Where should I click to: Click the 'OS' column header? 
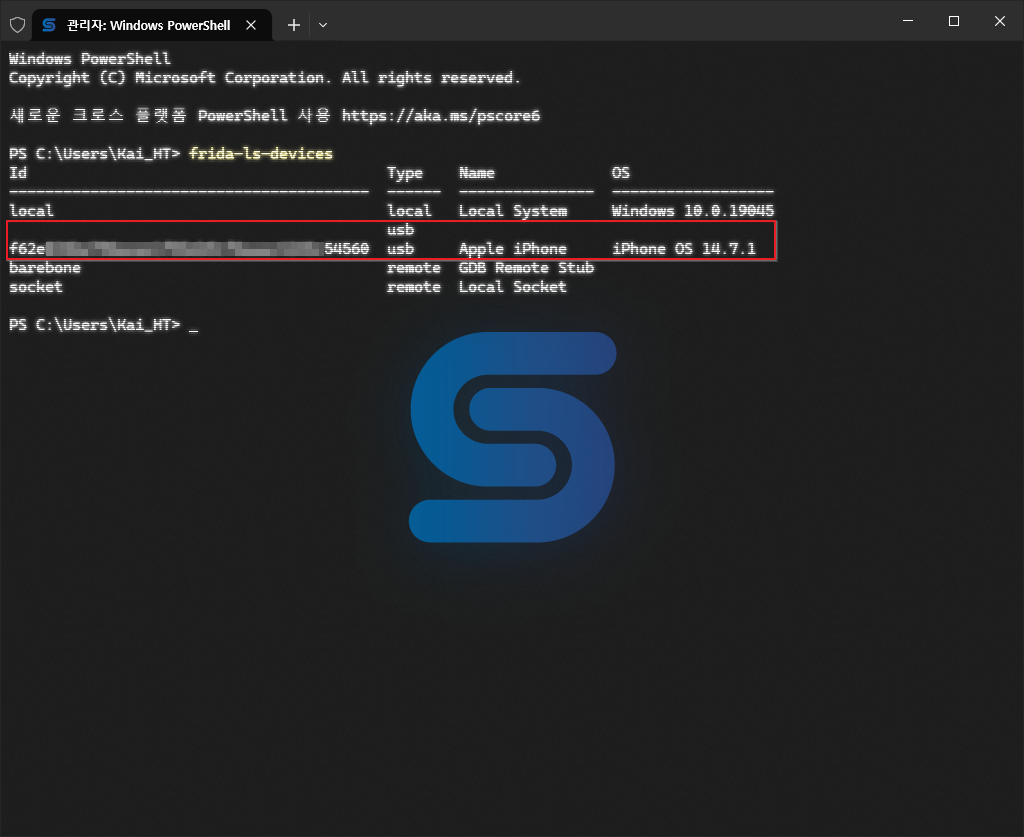pos(620,172)
